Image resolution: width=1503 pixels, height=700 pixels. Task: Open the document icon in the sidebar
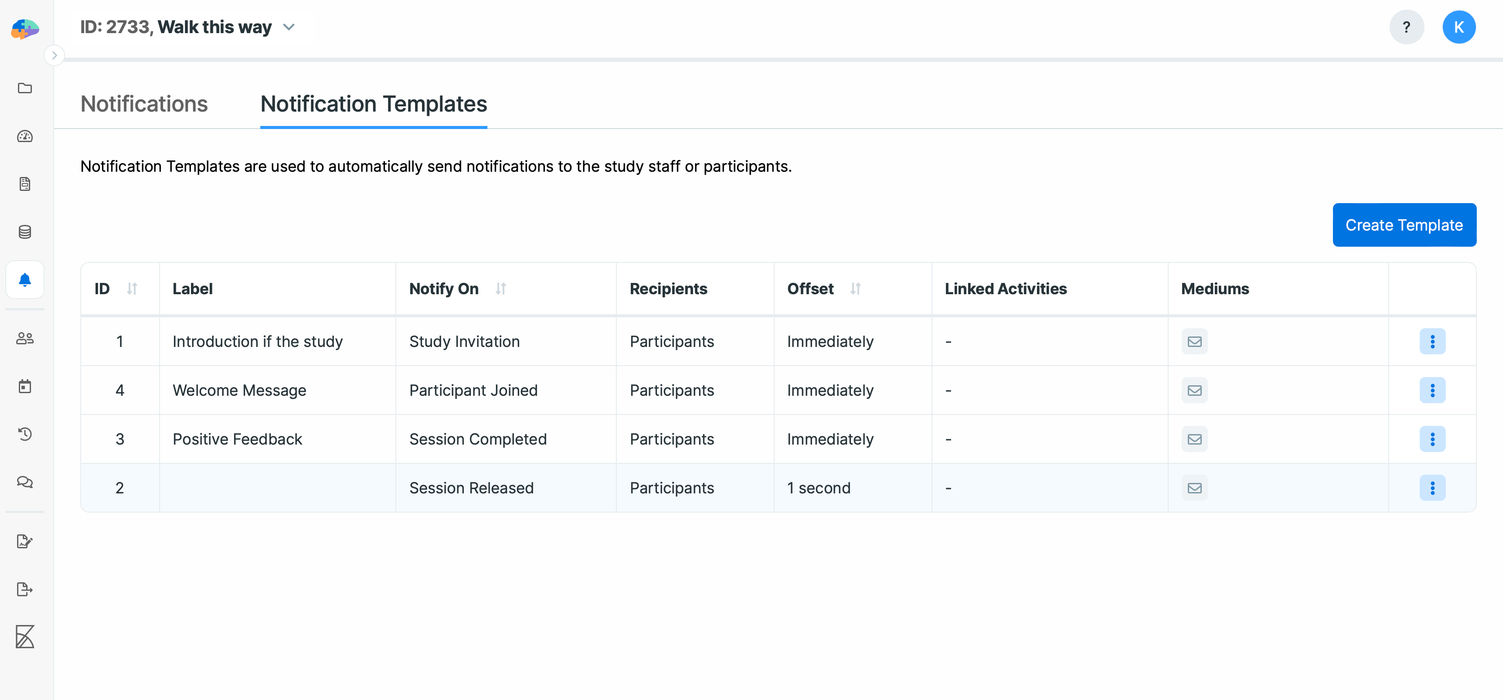(x=24, y=184)
